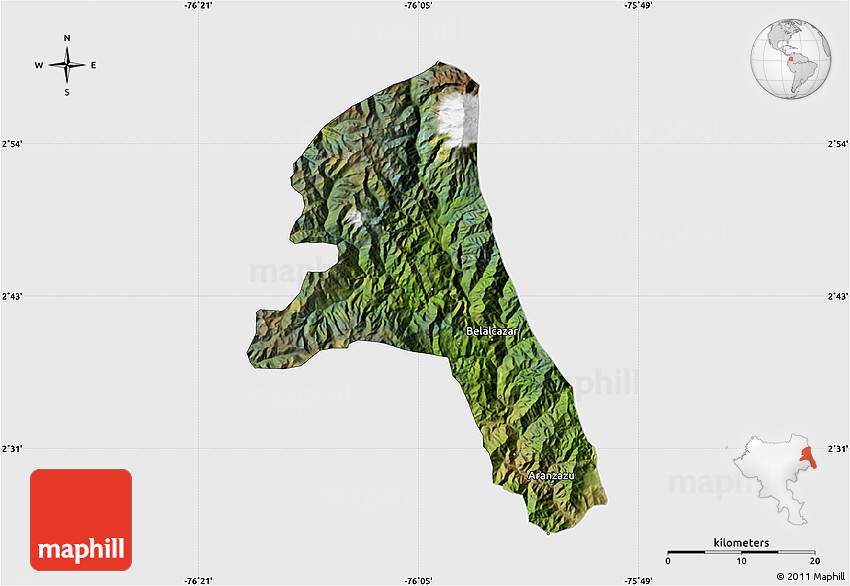Click the compass rose icon
Viewport: 850px width, 586px height.
coord(67,66)
